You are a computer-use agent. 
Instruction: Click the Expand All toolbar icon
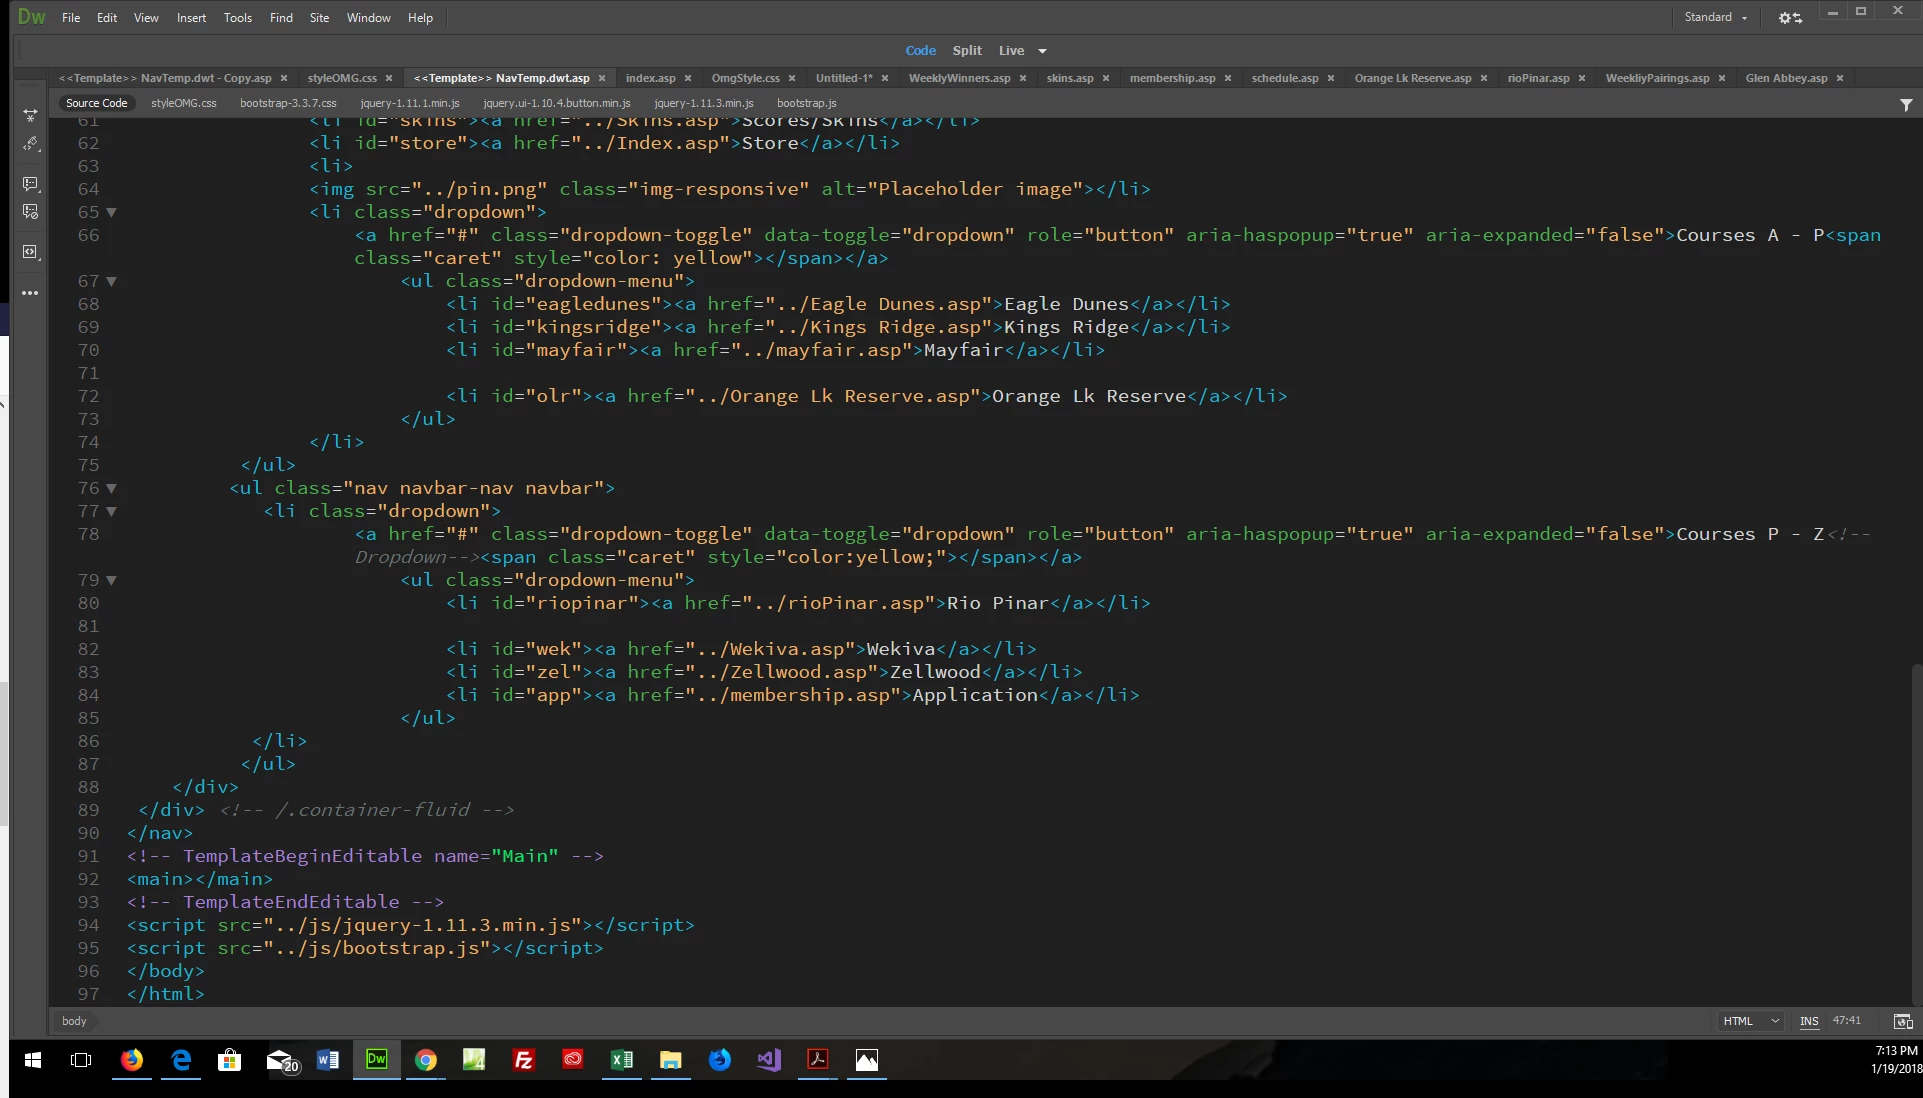pos(30,115)
